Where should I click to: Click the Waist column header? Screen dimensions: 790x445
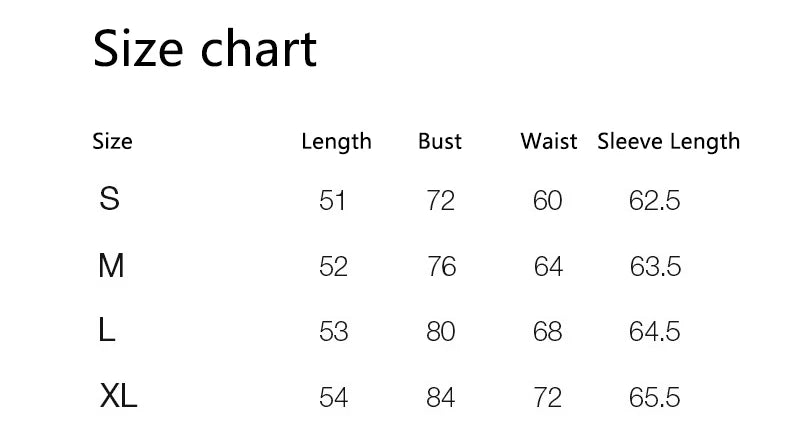click(x=549, y=141)
